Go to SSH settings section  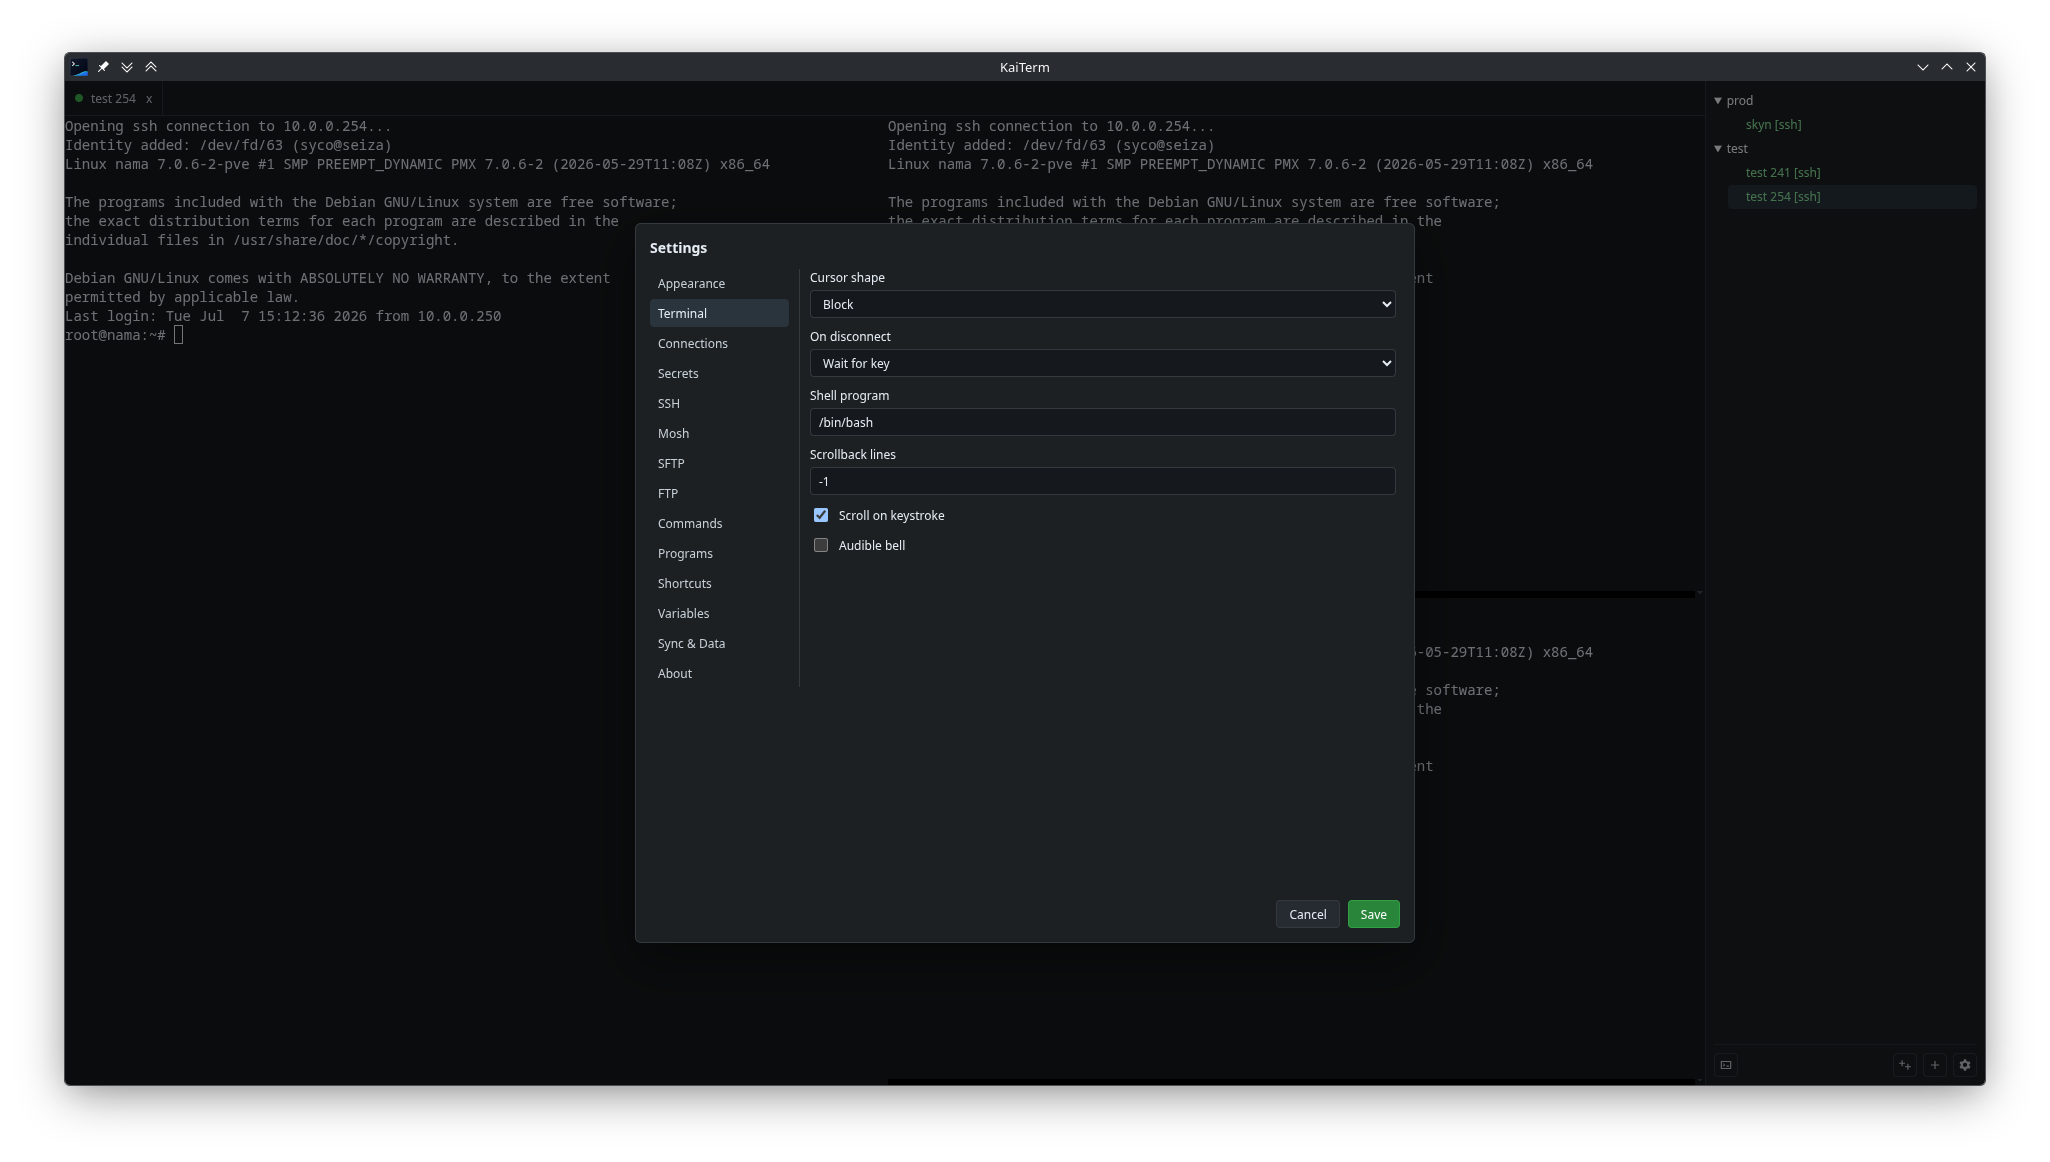(719, 404)
